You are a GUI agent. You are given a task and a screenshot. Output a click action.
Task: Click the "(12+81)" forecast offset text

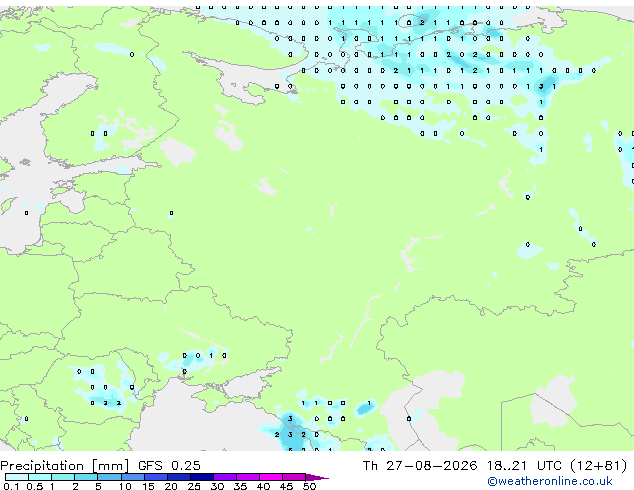tap(599, 466)
